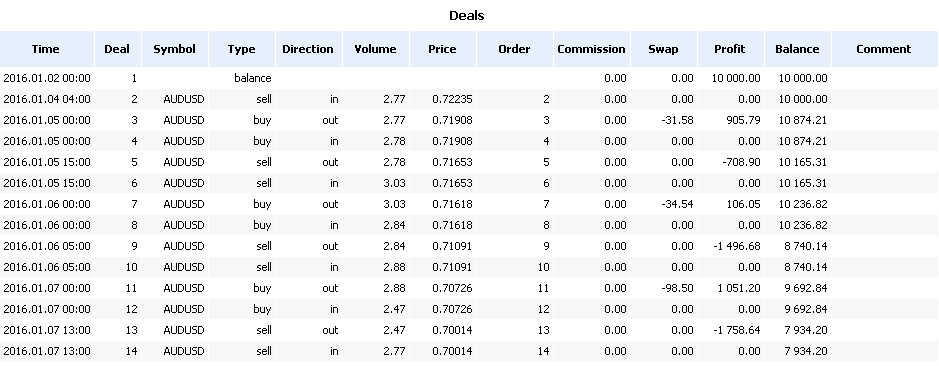The width and height of the screenshot is (939, 366).
Task: Click the Deals table title
Action: [467, 16]
